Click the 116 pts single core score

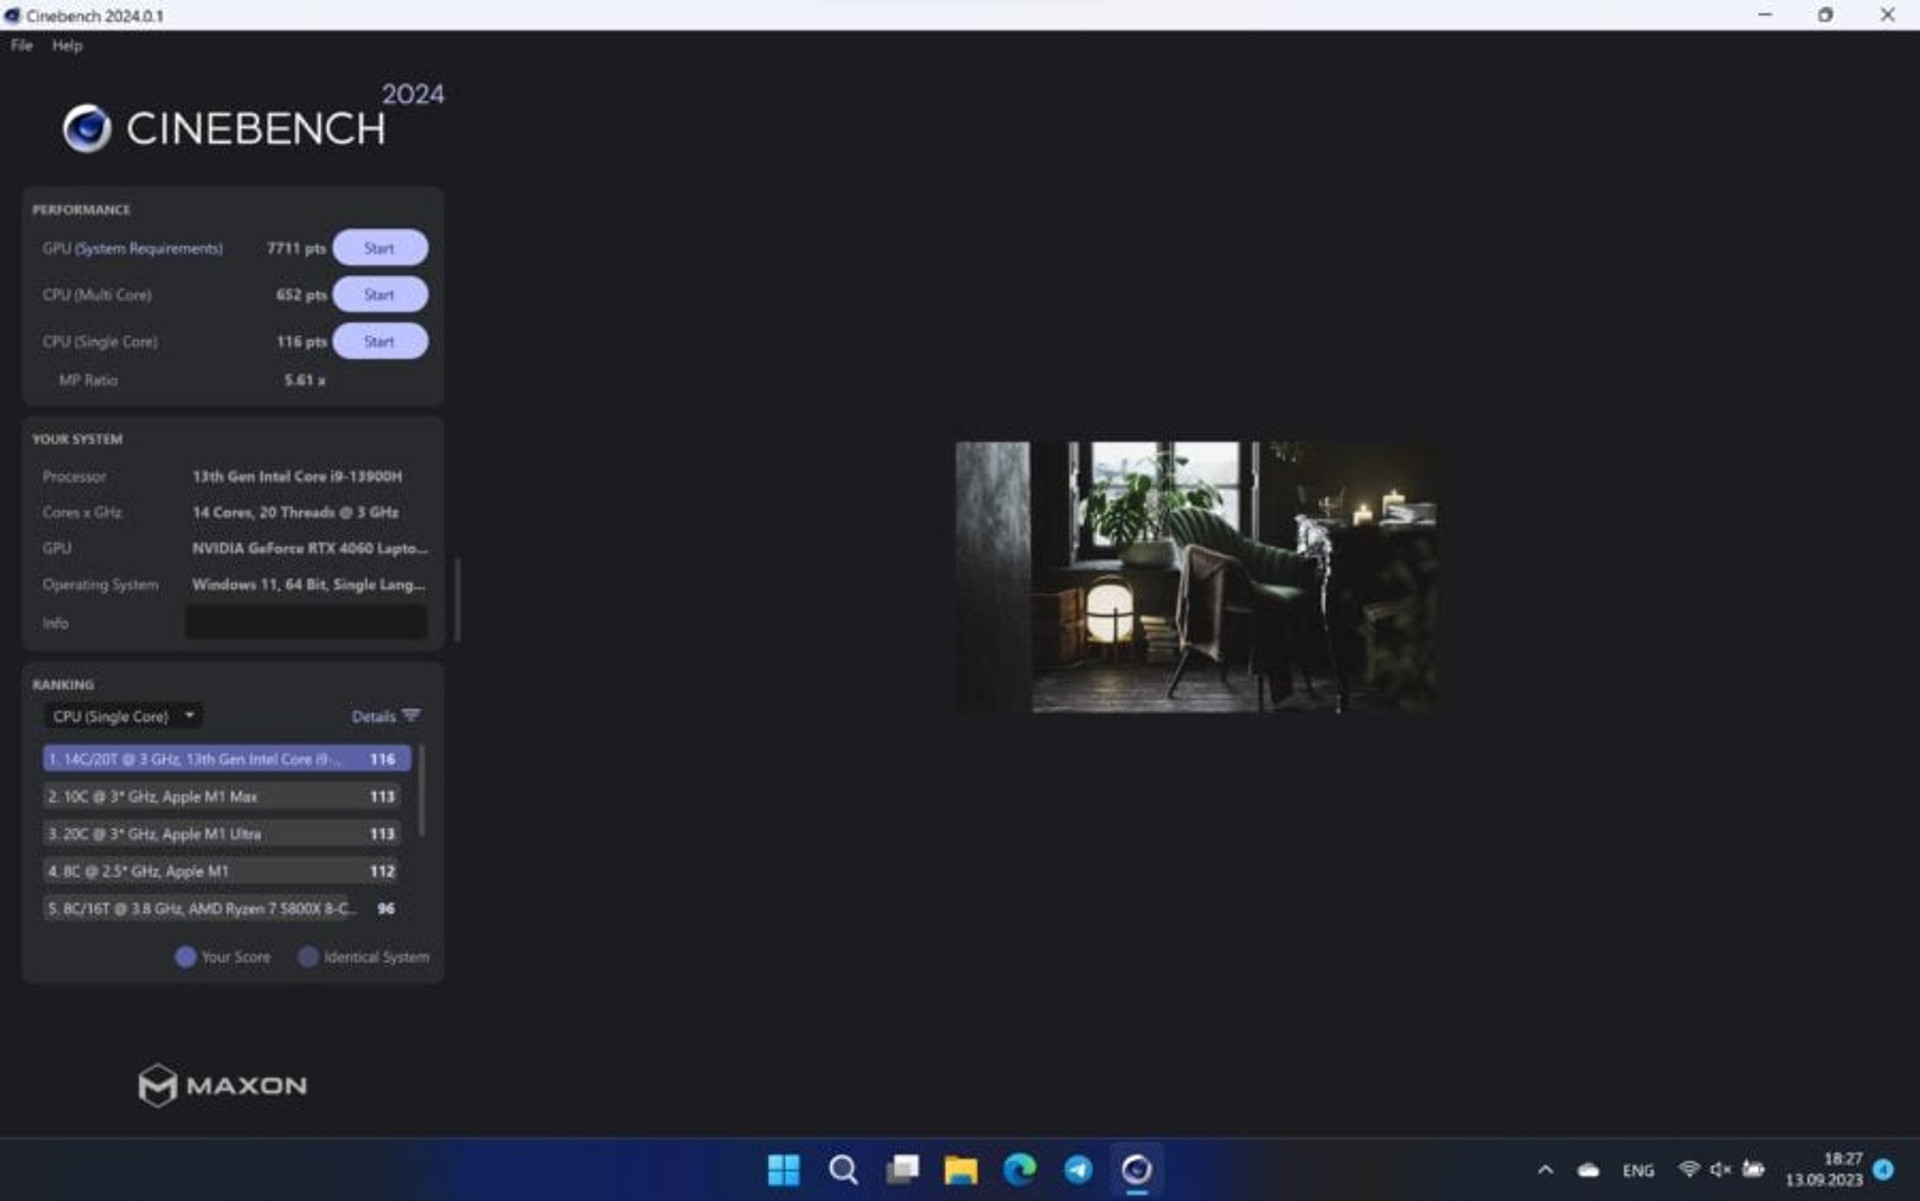coord(301,342)
